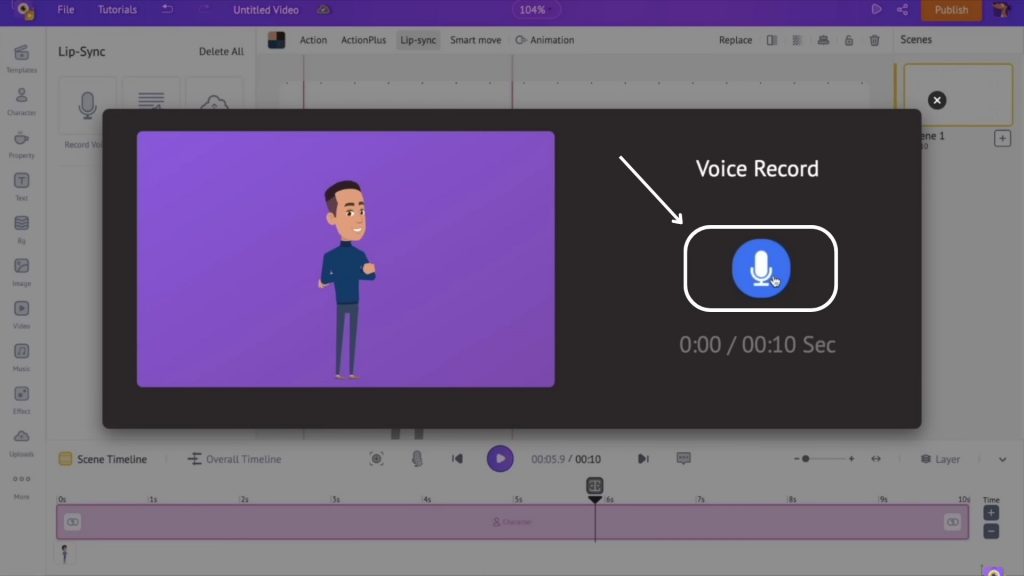Click the share icon in top bar
Screen dimensions: 1024x576
pos(903,10)
